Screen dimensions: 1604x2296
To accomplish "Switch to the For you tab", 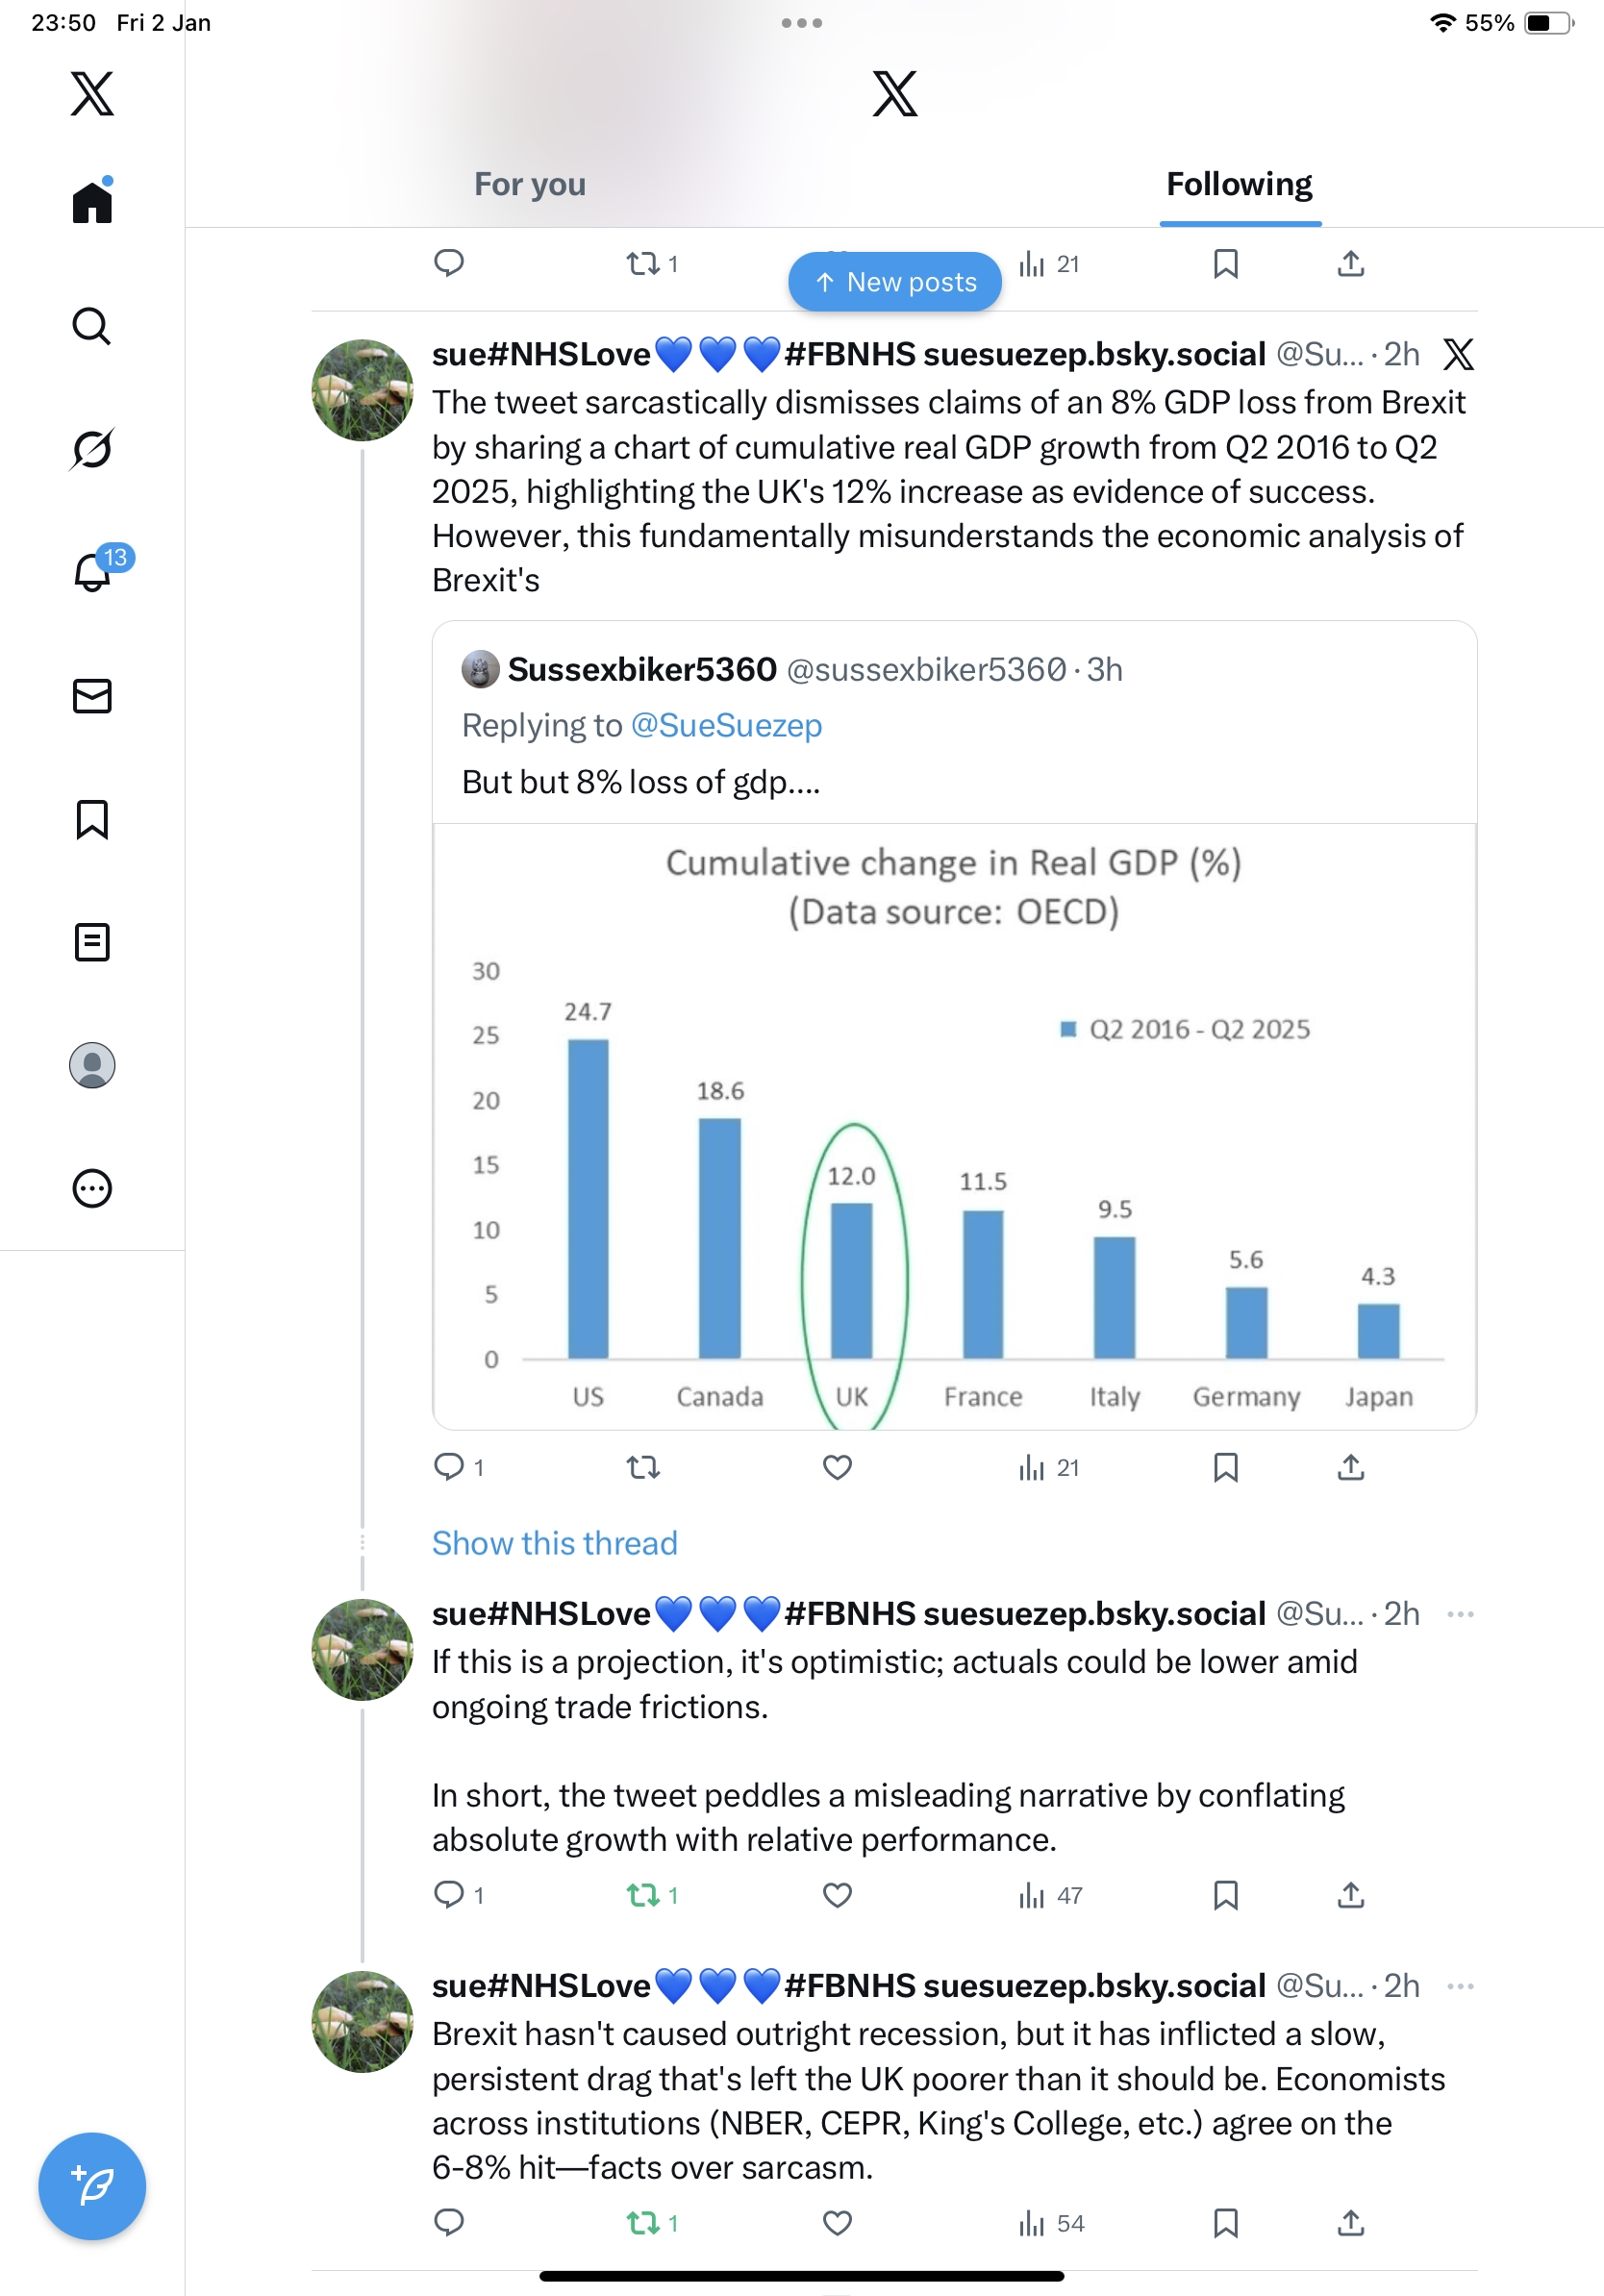I will click(529, 185).
